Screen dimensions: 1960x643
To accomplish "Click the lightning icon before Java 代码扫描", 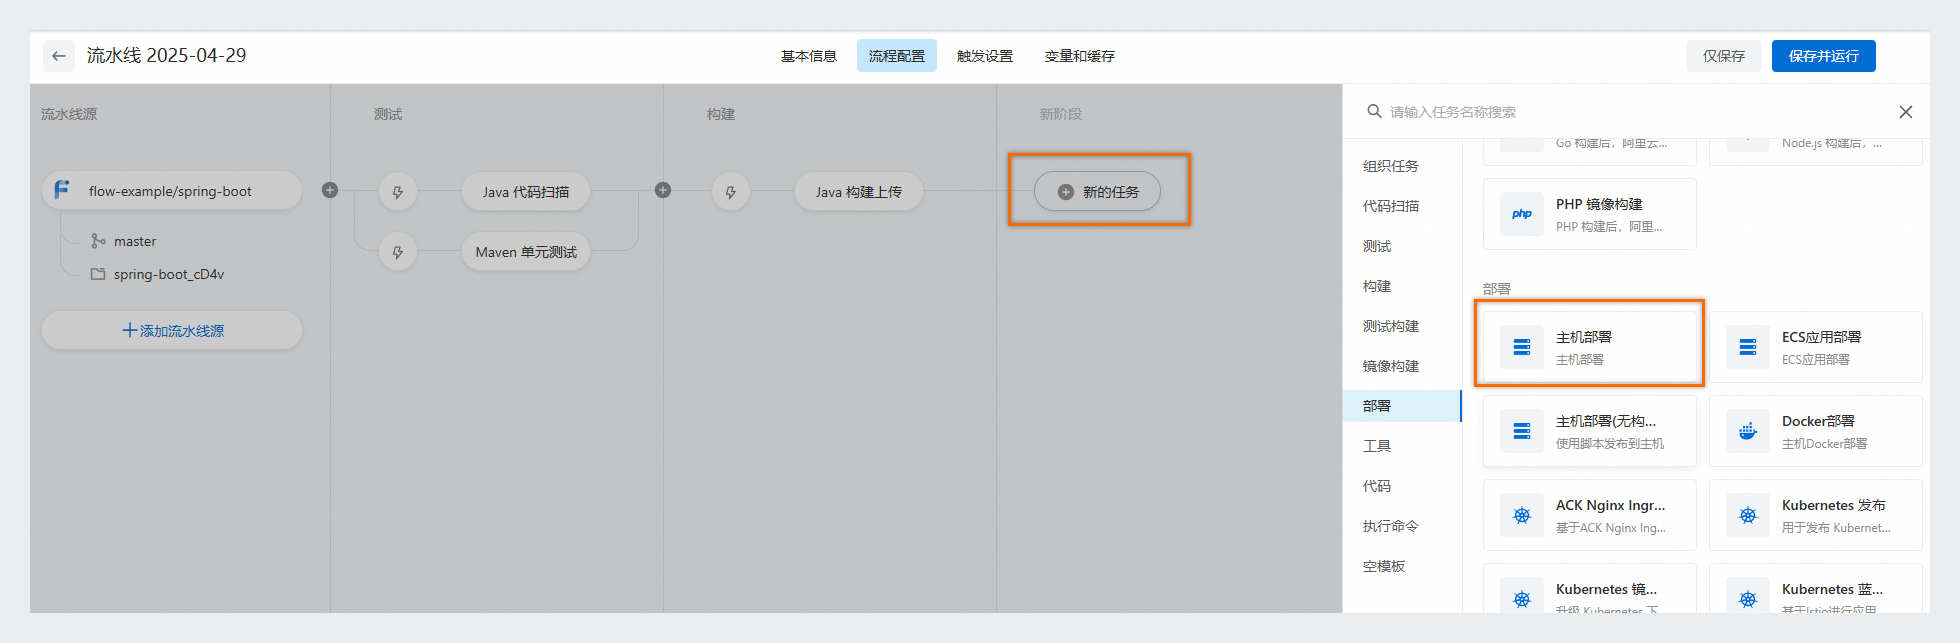I will coord(397,192).
